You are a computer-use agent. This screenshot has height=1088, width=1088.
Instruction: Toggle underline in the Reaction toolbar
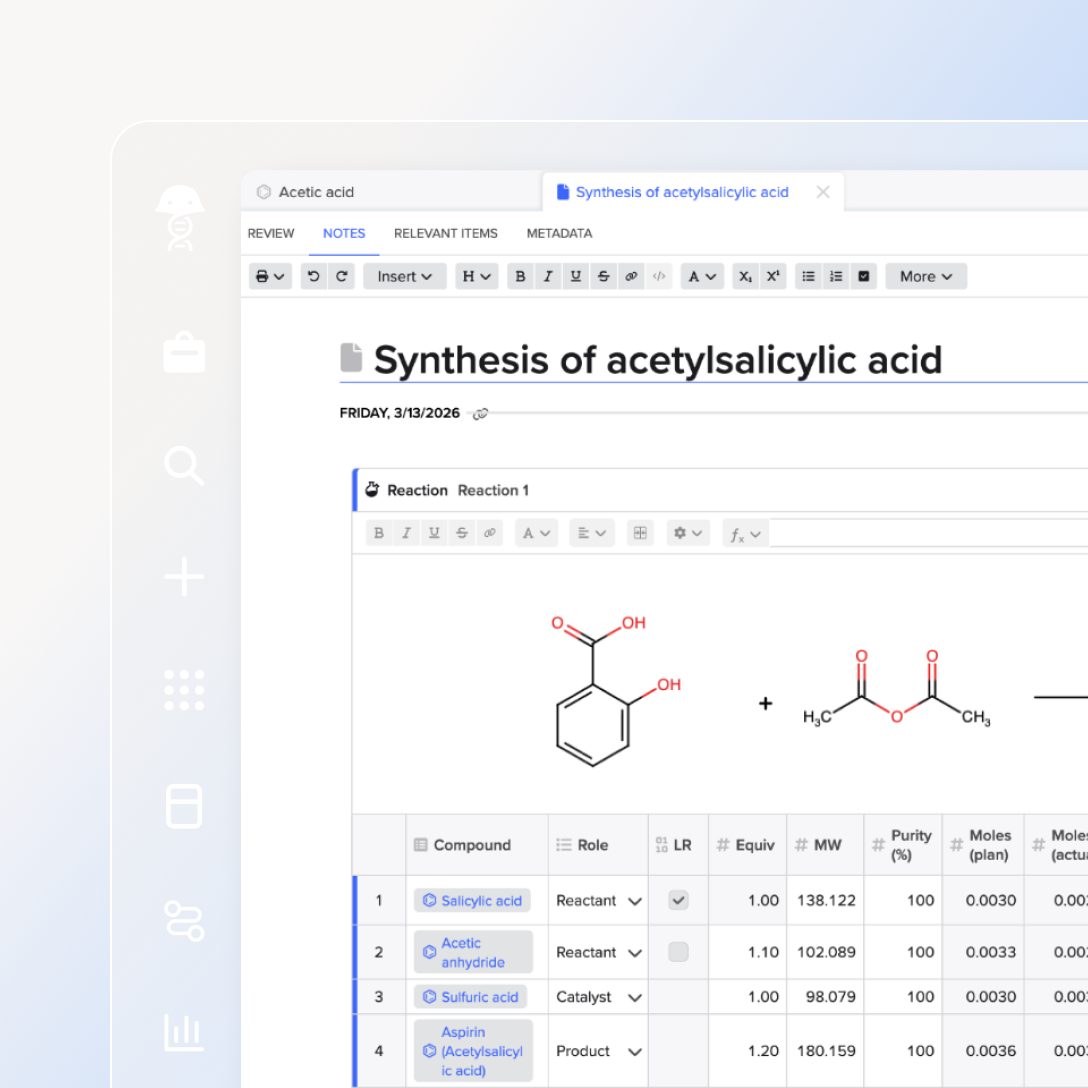pyautogui.click(x=434, y=533)
